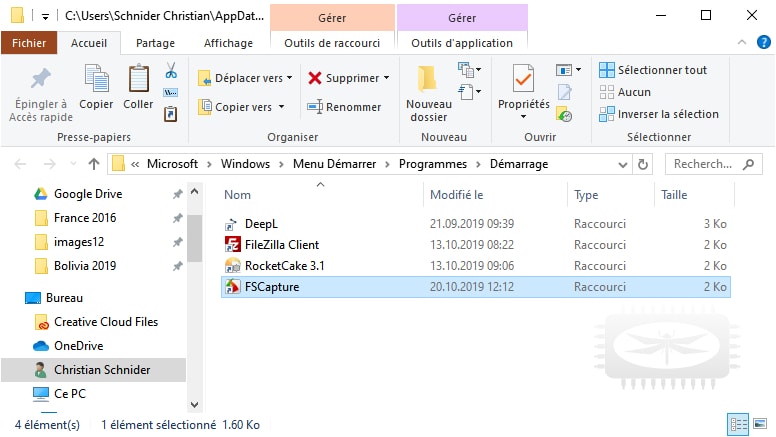Viewport: 776px width, 437px height.
Task: Sort by the Taille column header
Action: pos(674,195)
